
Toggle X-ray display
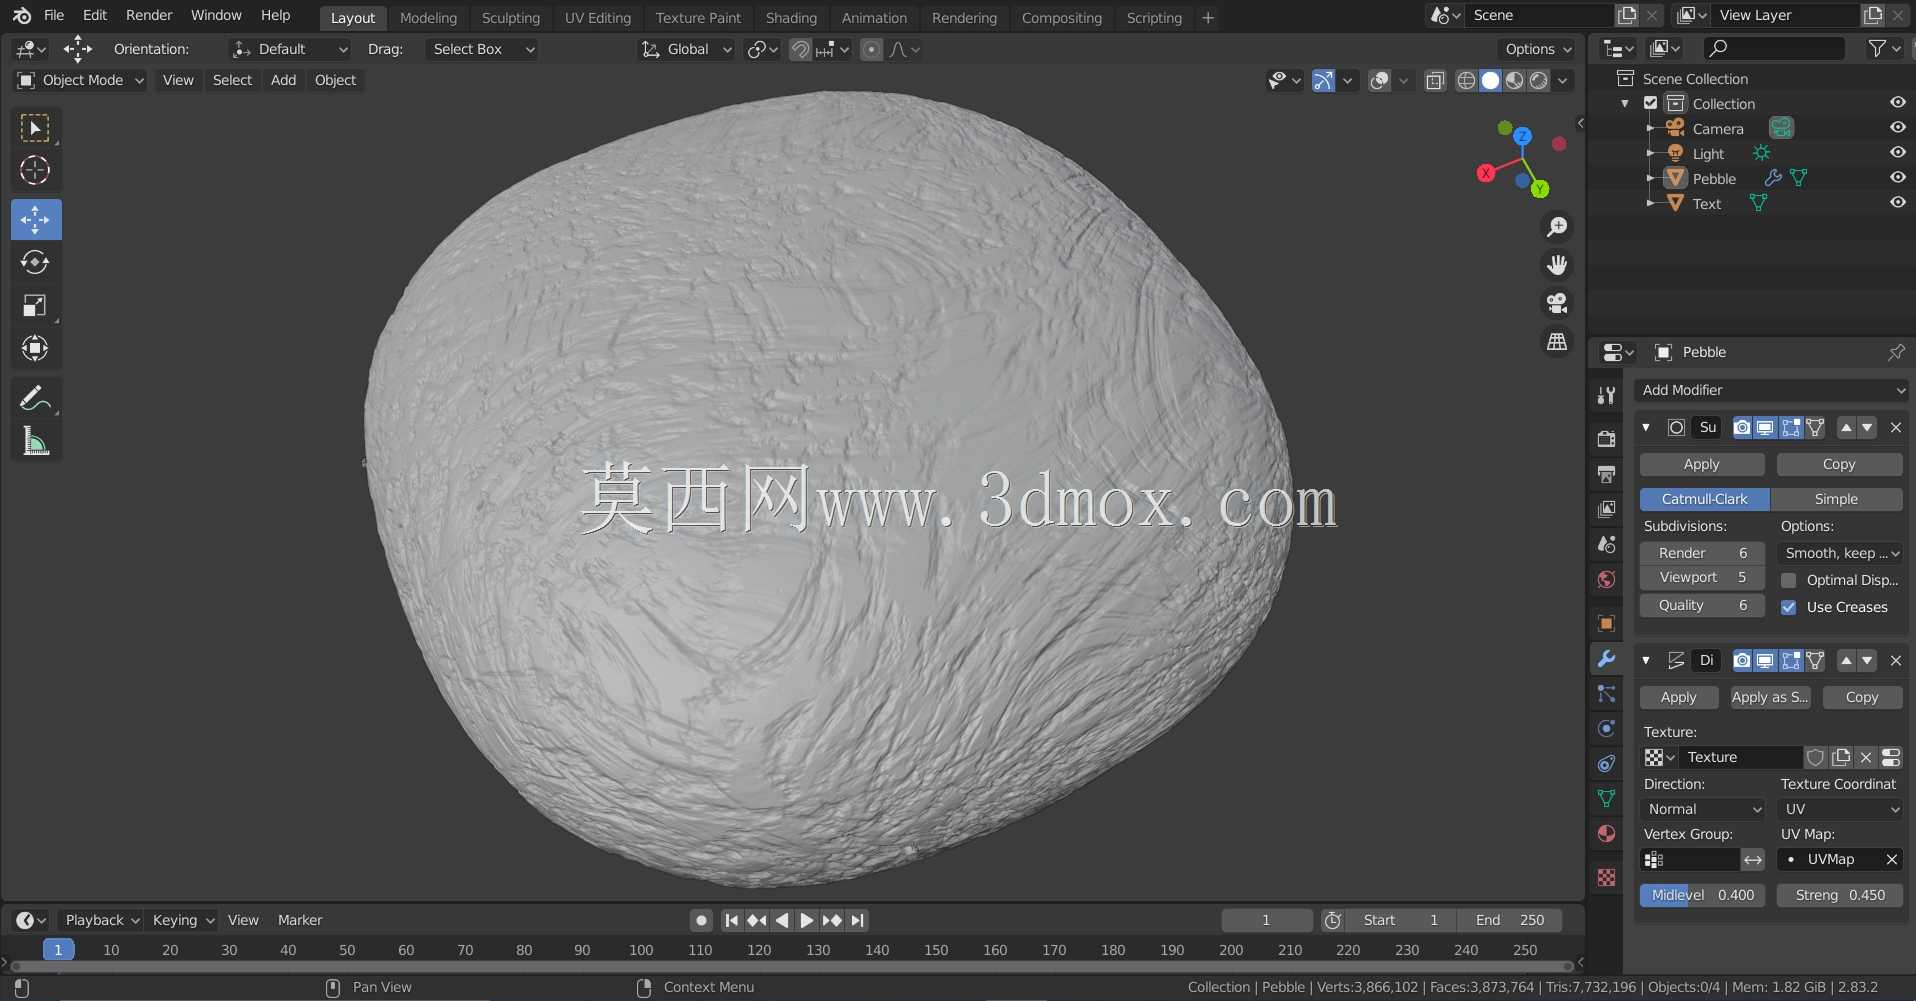tap(1435, 81)
